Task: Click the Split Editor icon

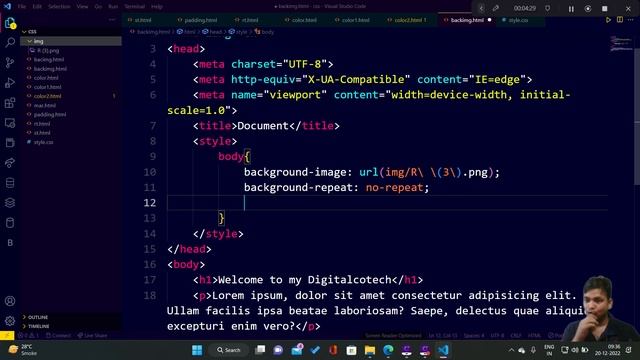Action: point(620,20)
